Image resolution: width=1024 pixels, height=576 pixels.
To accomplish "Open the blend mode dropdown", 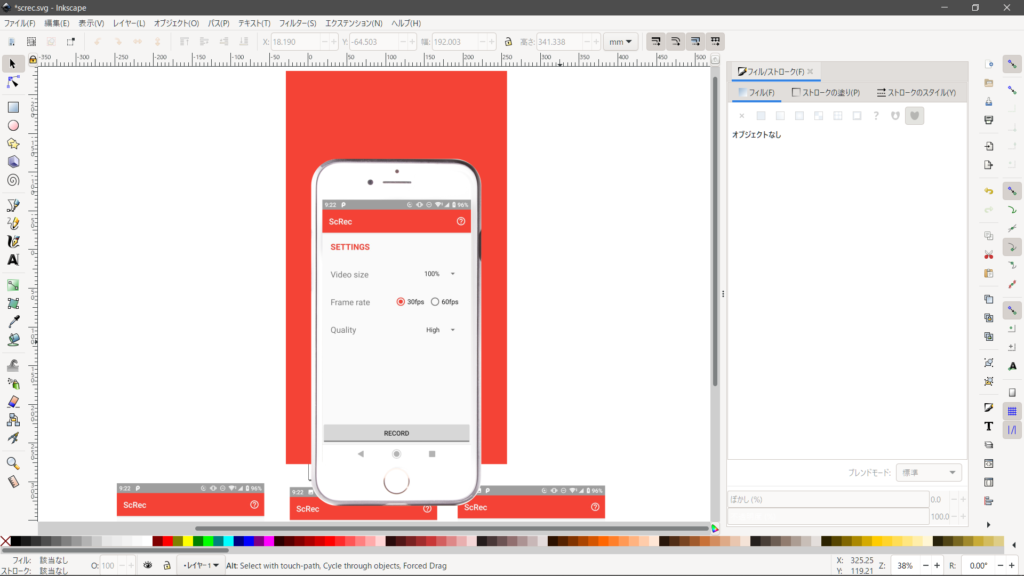I will (928, 472).
